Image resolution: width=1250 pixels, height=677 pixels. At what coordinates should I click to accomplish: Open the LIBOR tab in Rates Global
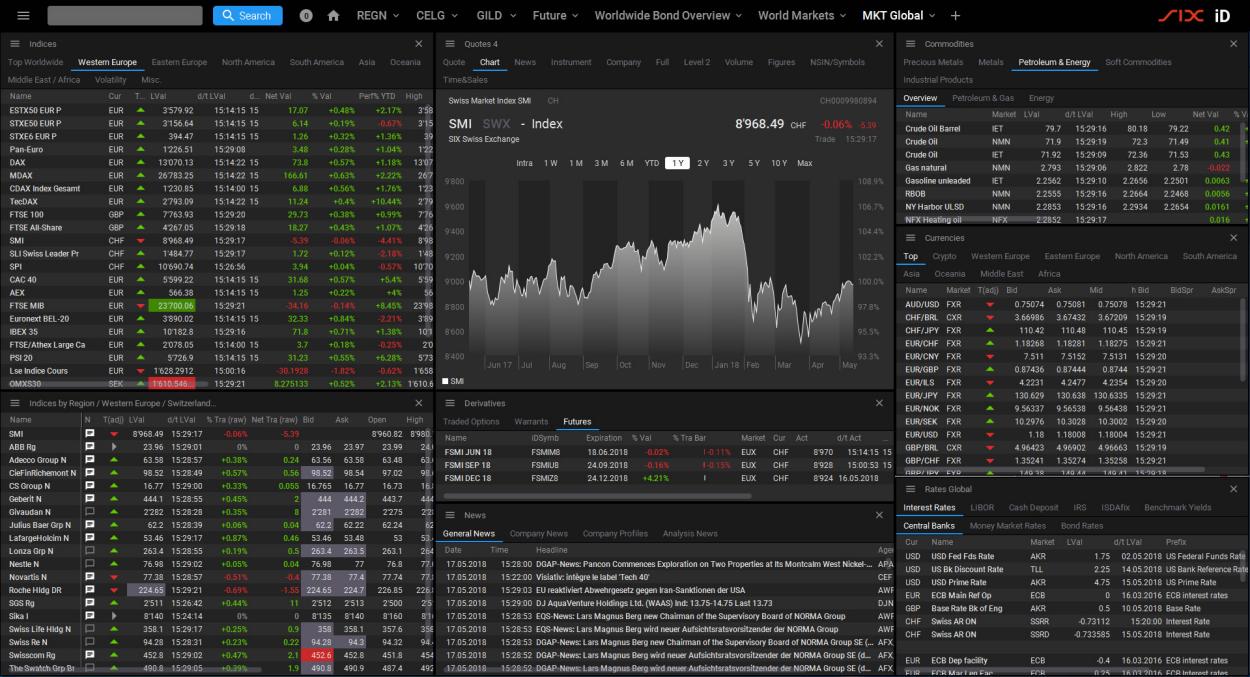pos(982,507)
